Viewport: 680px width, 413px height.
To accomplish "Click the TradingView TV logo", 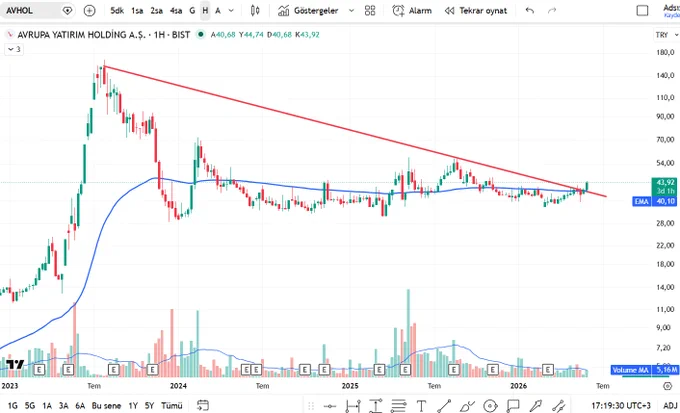I will 15,364.
